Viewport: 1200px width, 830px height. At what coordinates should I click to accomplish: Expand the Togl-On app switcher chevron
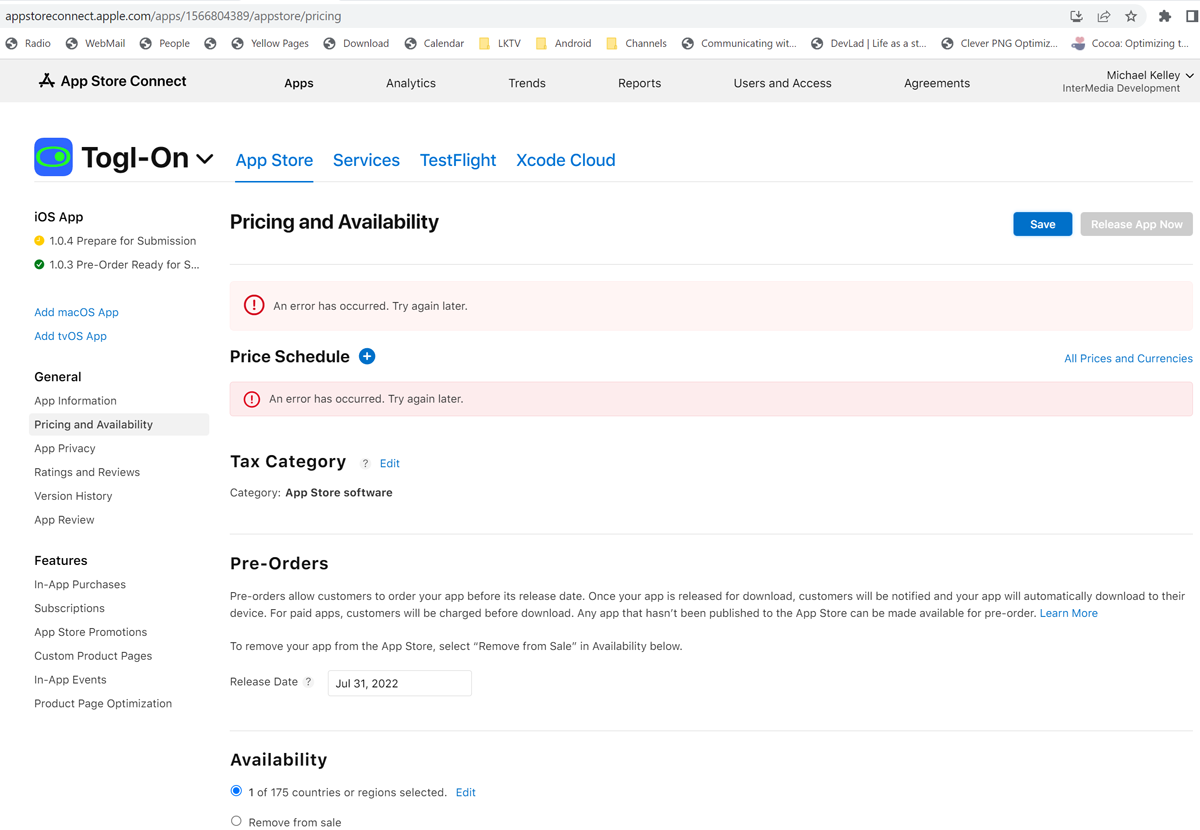point(205,159)
